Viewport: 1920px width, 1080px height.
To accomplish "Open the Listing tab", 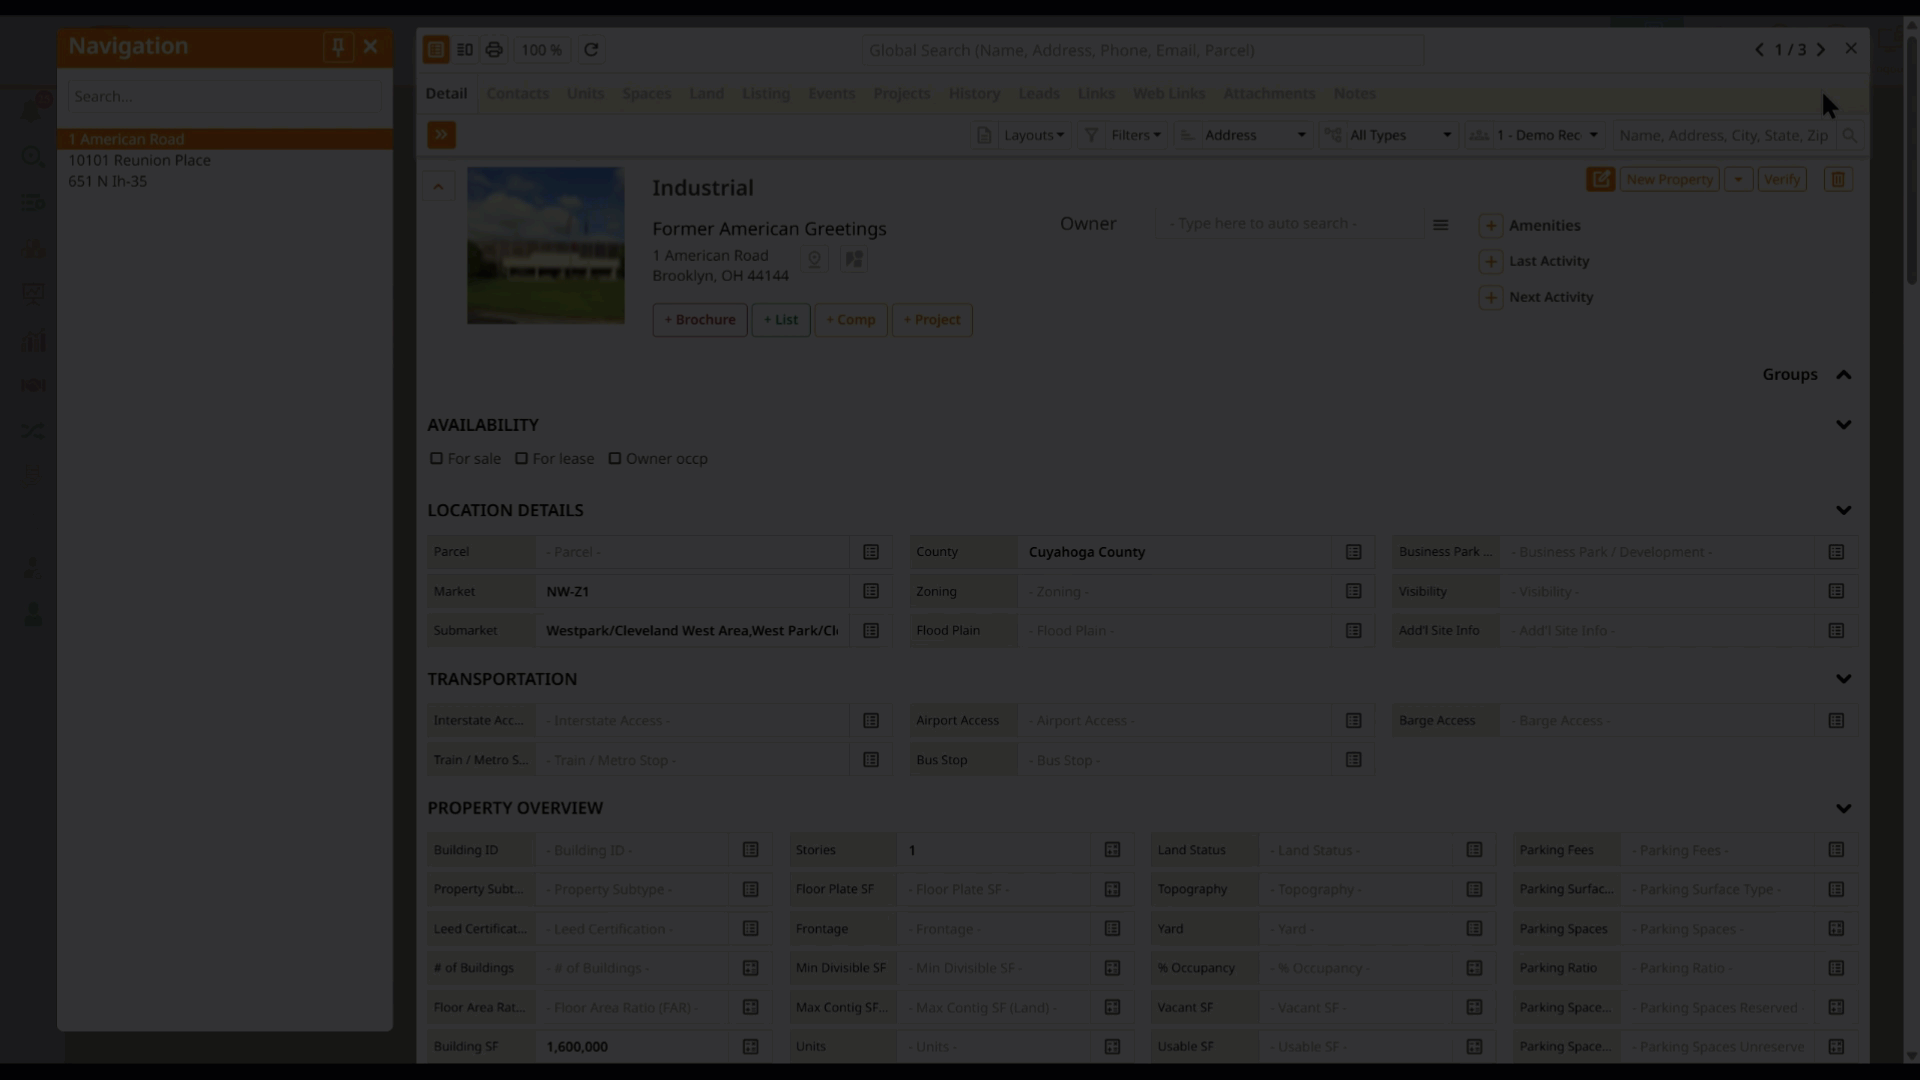I will [x=765, y=94].
